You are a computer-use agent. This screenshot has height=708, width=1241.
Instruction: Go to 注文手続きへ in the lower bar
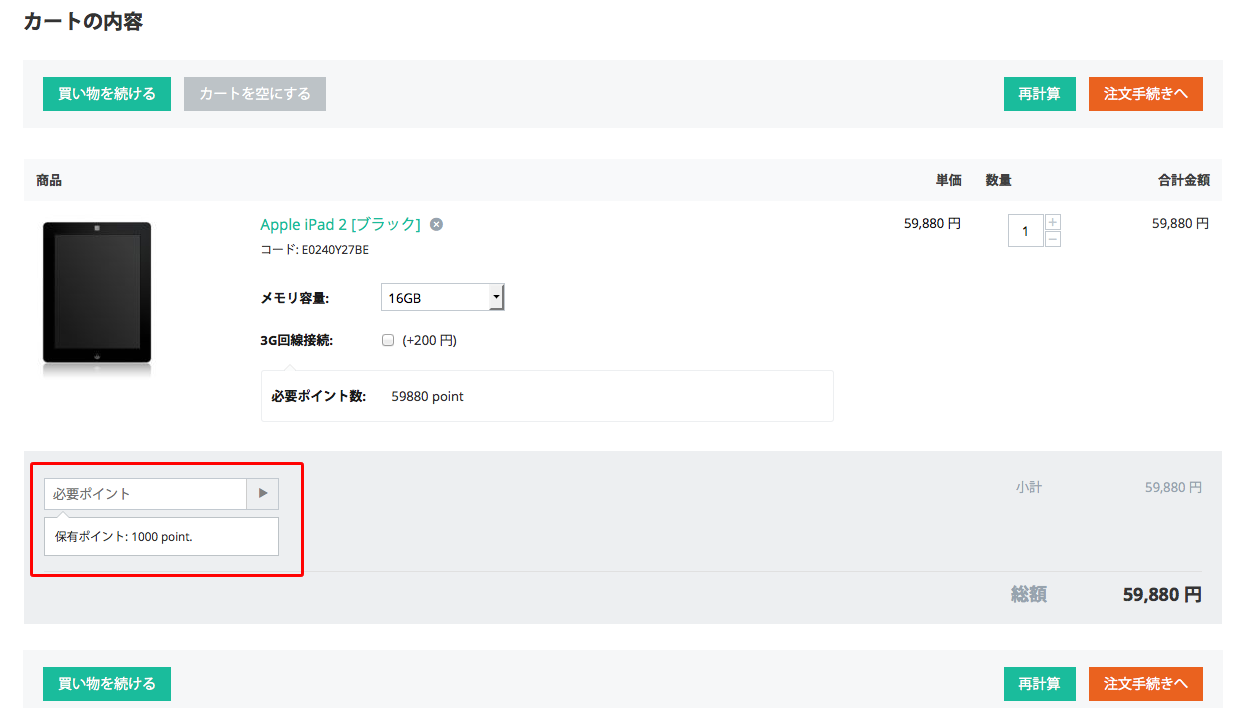coord(1146,684)
